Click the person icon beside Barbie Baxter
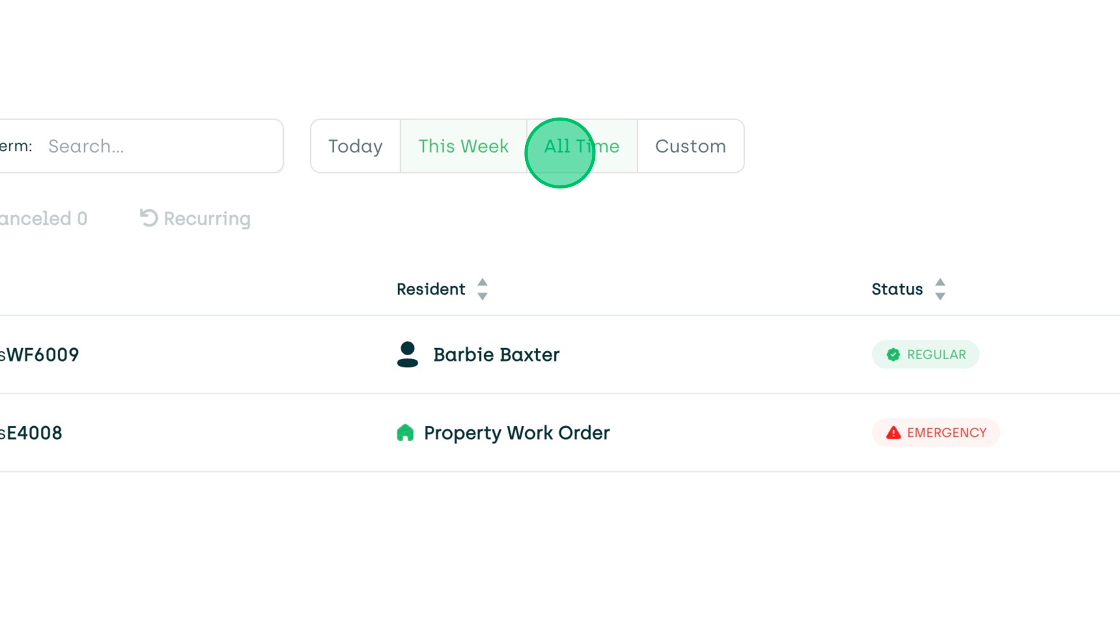The width and height of the screenshot is (1120, 626). coord(407,354)
